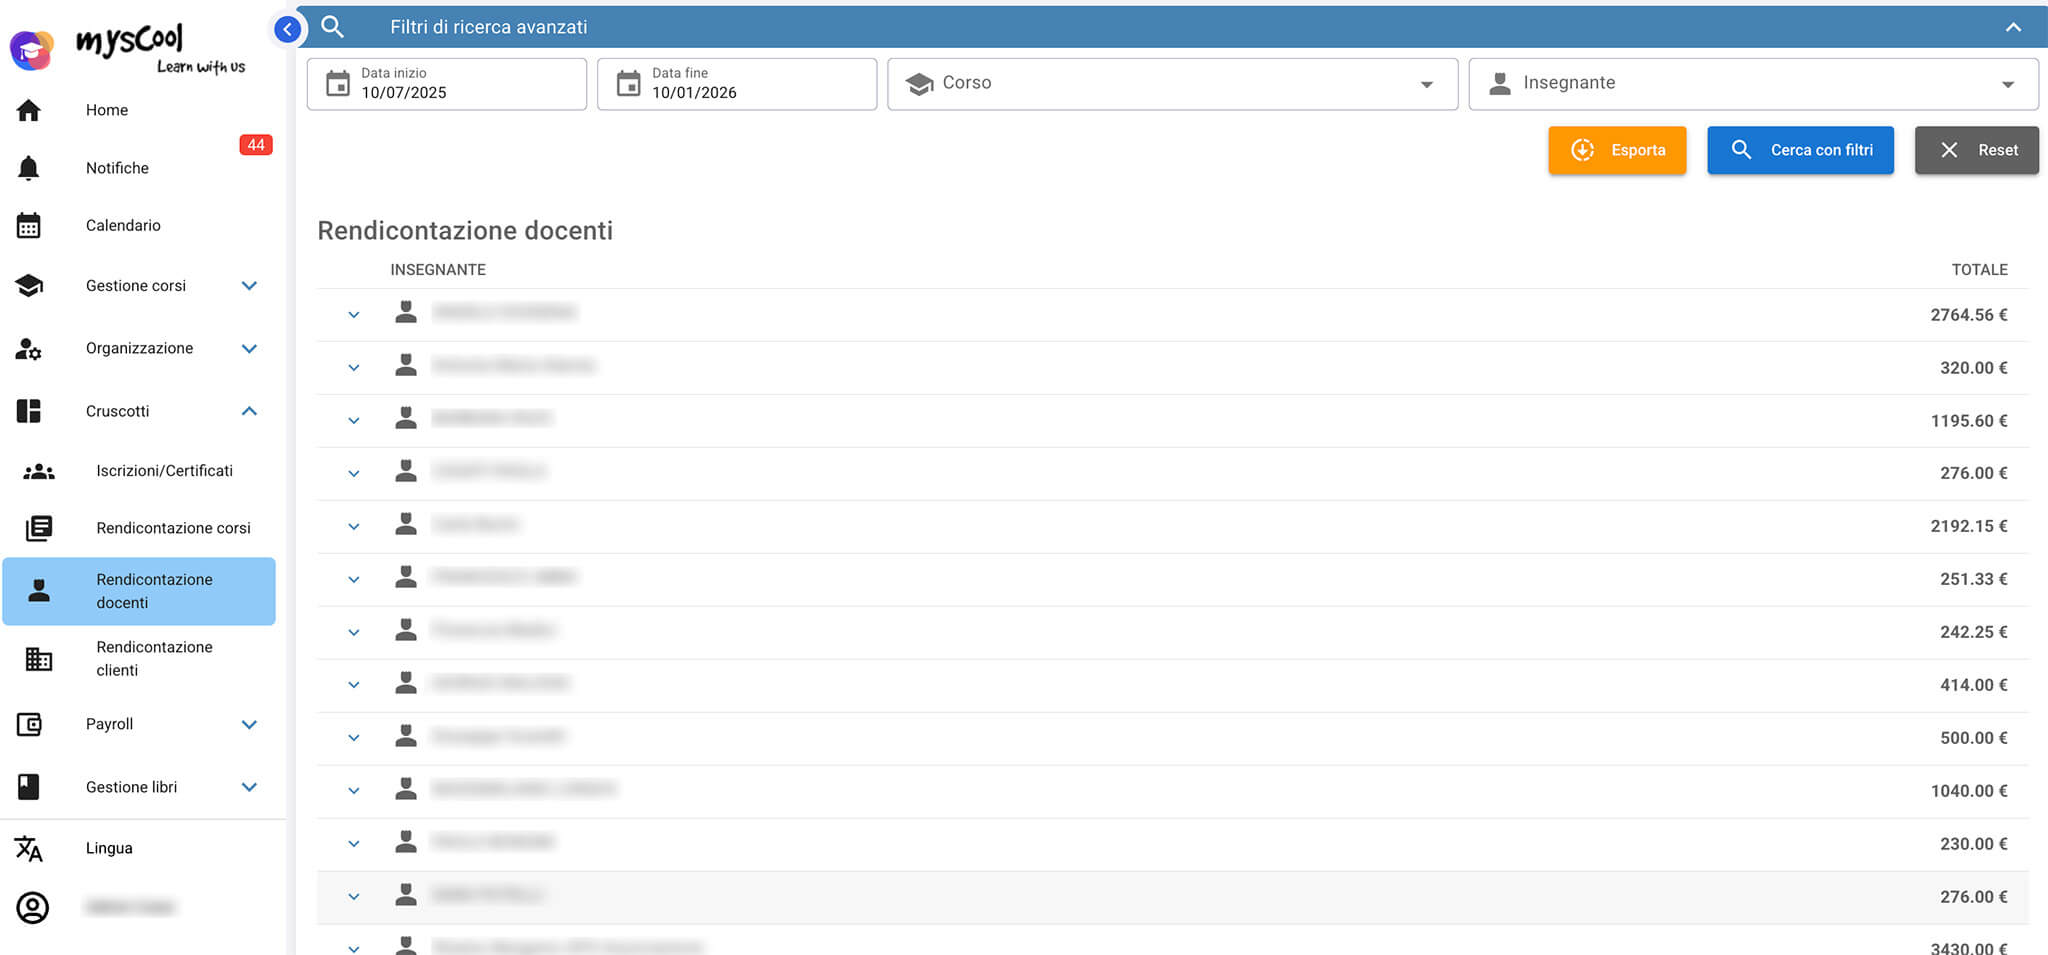Viewport: 2048px width, 955px height.
Task: Open the Insegnante dropdown filter
Action: (1752, 84)
